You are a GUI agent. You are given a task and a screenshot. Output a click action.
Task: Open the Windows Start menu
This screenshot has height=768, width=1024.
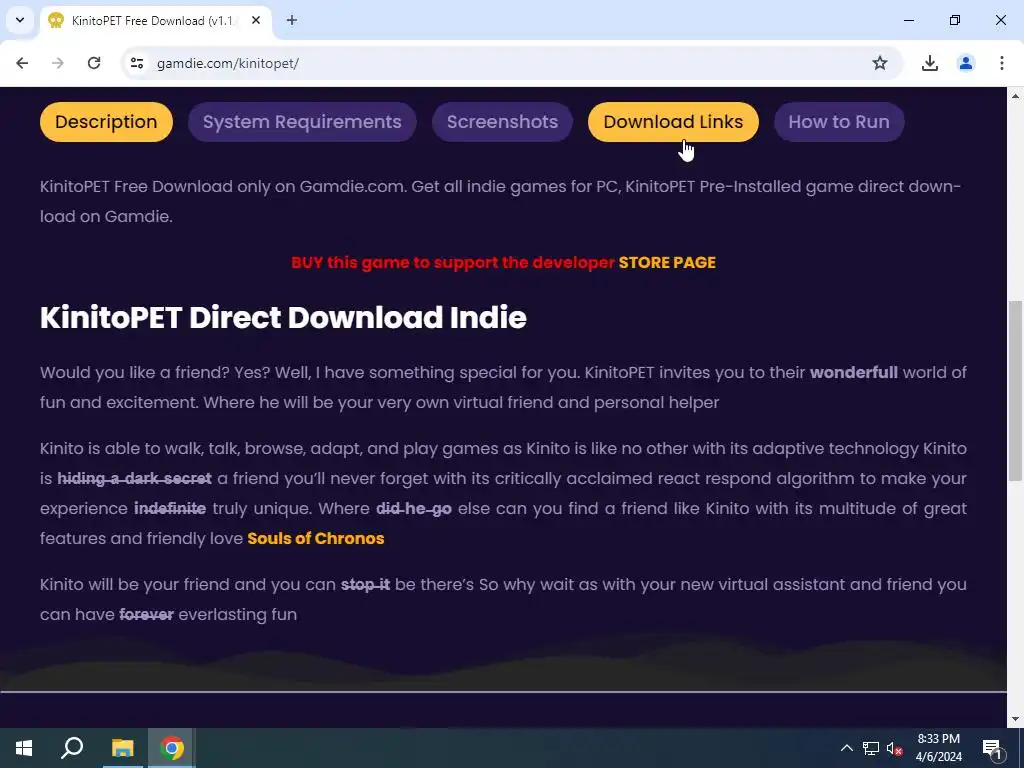[24, 748]
